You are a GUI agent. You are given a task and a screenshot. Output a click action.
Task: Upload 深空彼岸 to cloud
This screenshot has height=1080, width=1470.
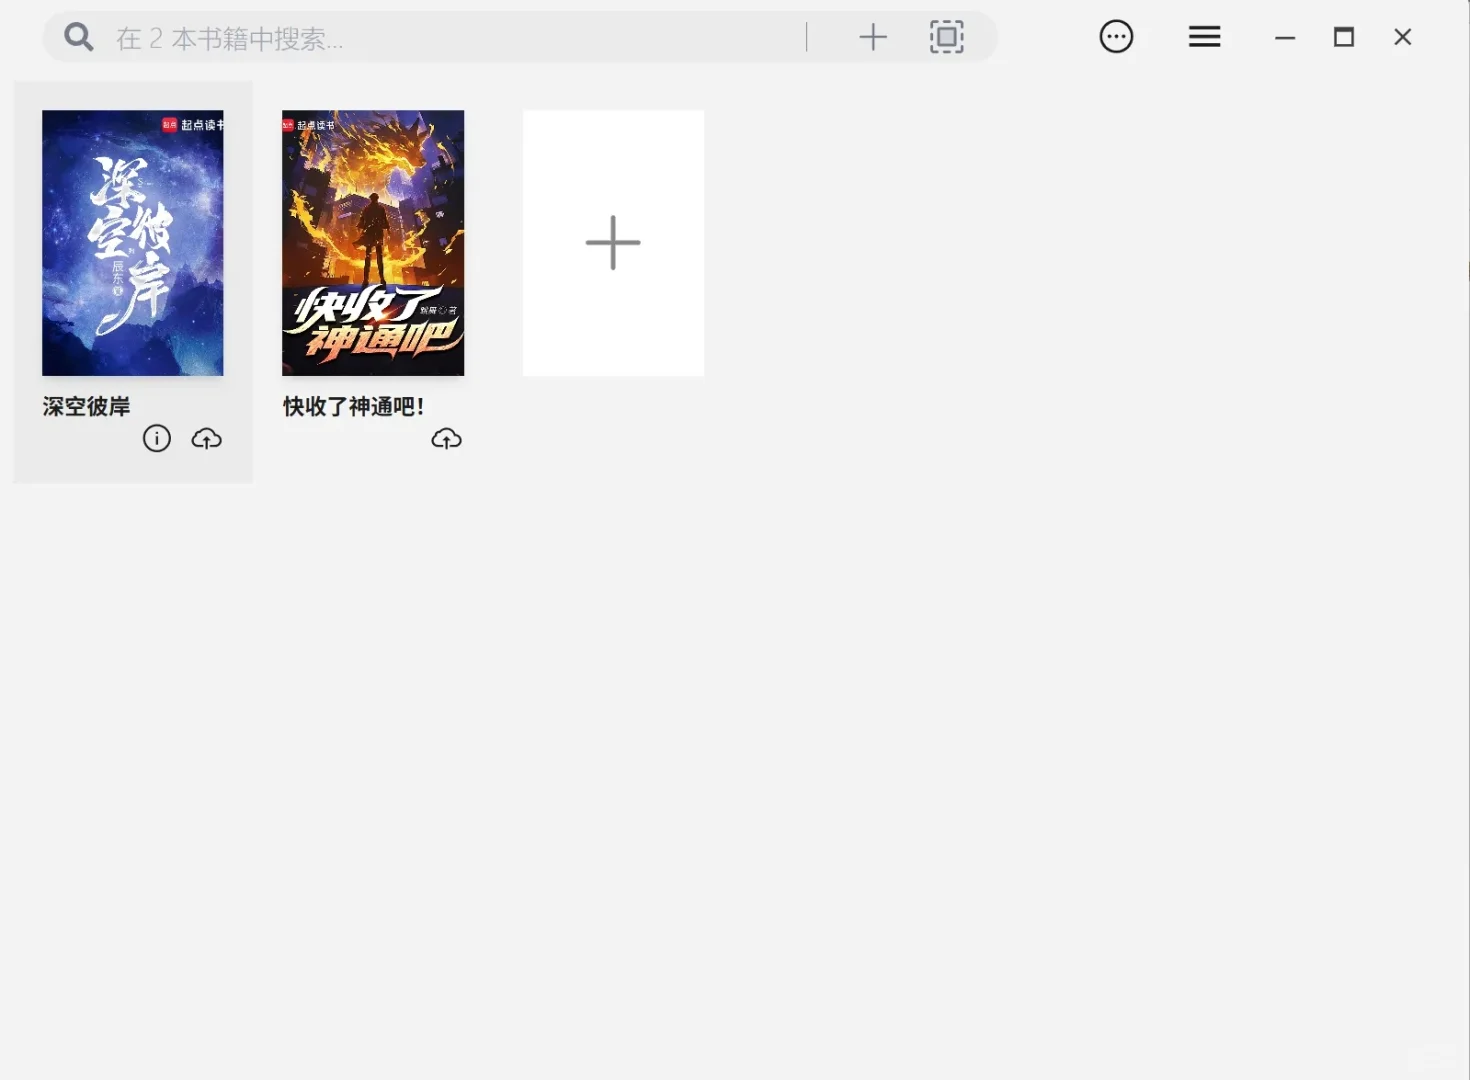point(207,438)
